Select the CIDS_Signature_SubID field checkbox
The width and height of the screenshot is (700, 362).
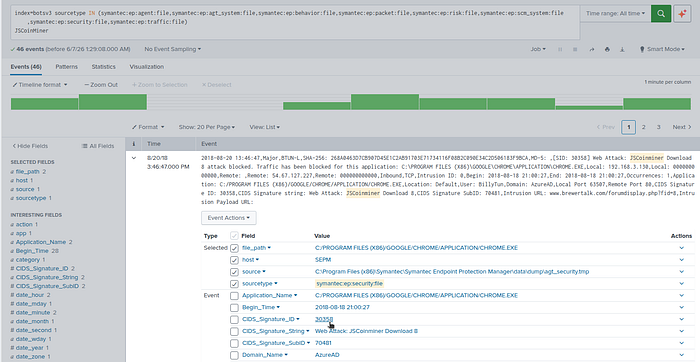pyautogui.click(x=234, y=343)
